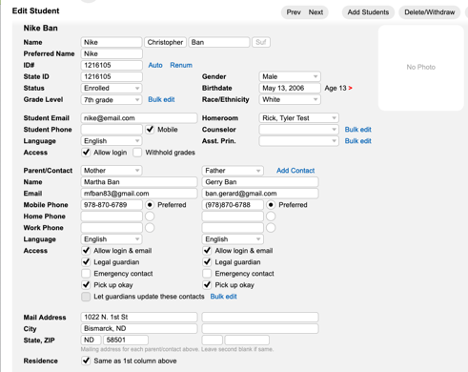
Task: Click the middle name field Christopher
Action: (x=165, y=42)
